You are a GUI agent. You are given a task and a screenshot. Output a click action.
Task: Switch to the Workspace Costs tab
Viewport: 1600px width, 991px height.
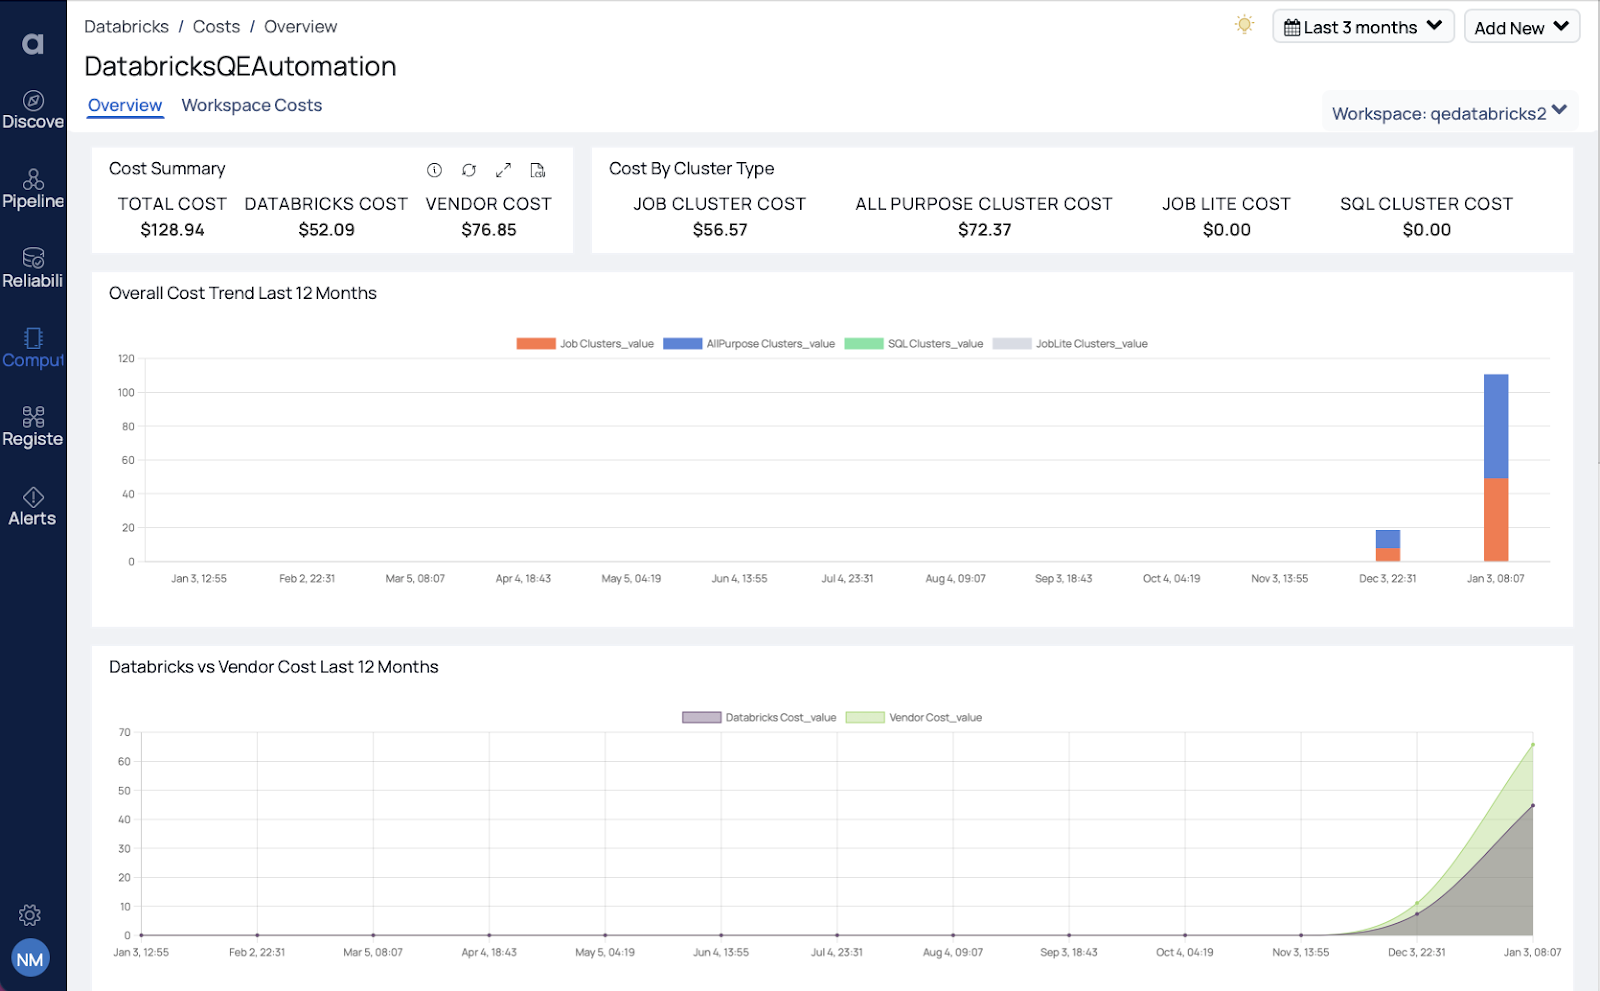click(252, 105)
